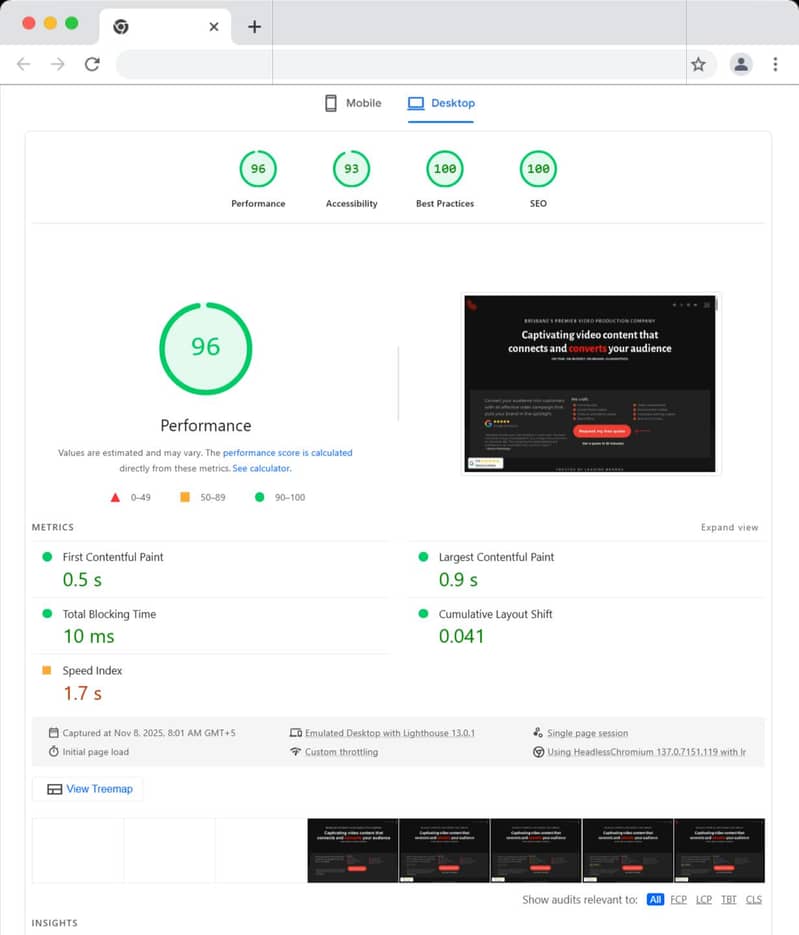Viewport: 799px width, 935px height.
Task: Open the user profile avatar
Action: (x=741, y=64)
